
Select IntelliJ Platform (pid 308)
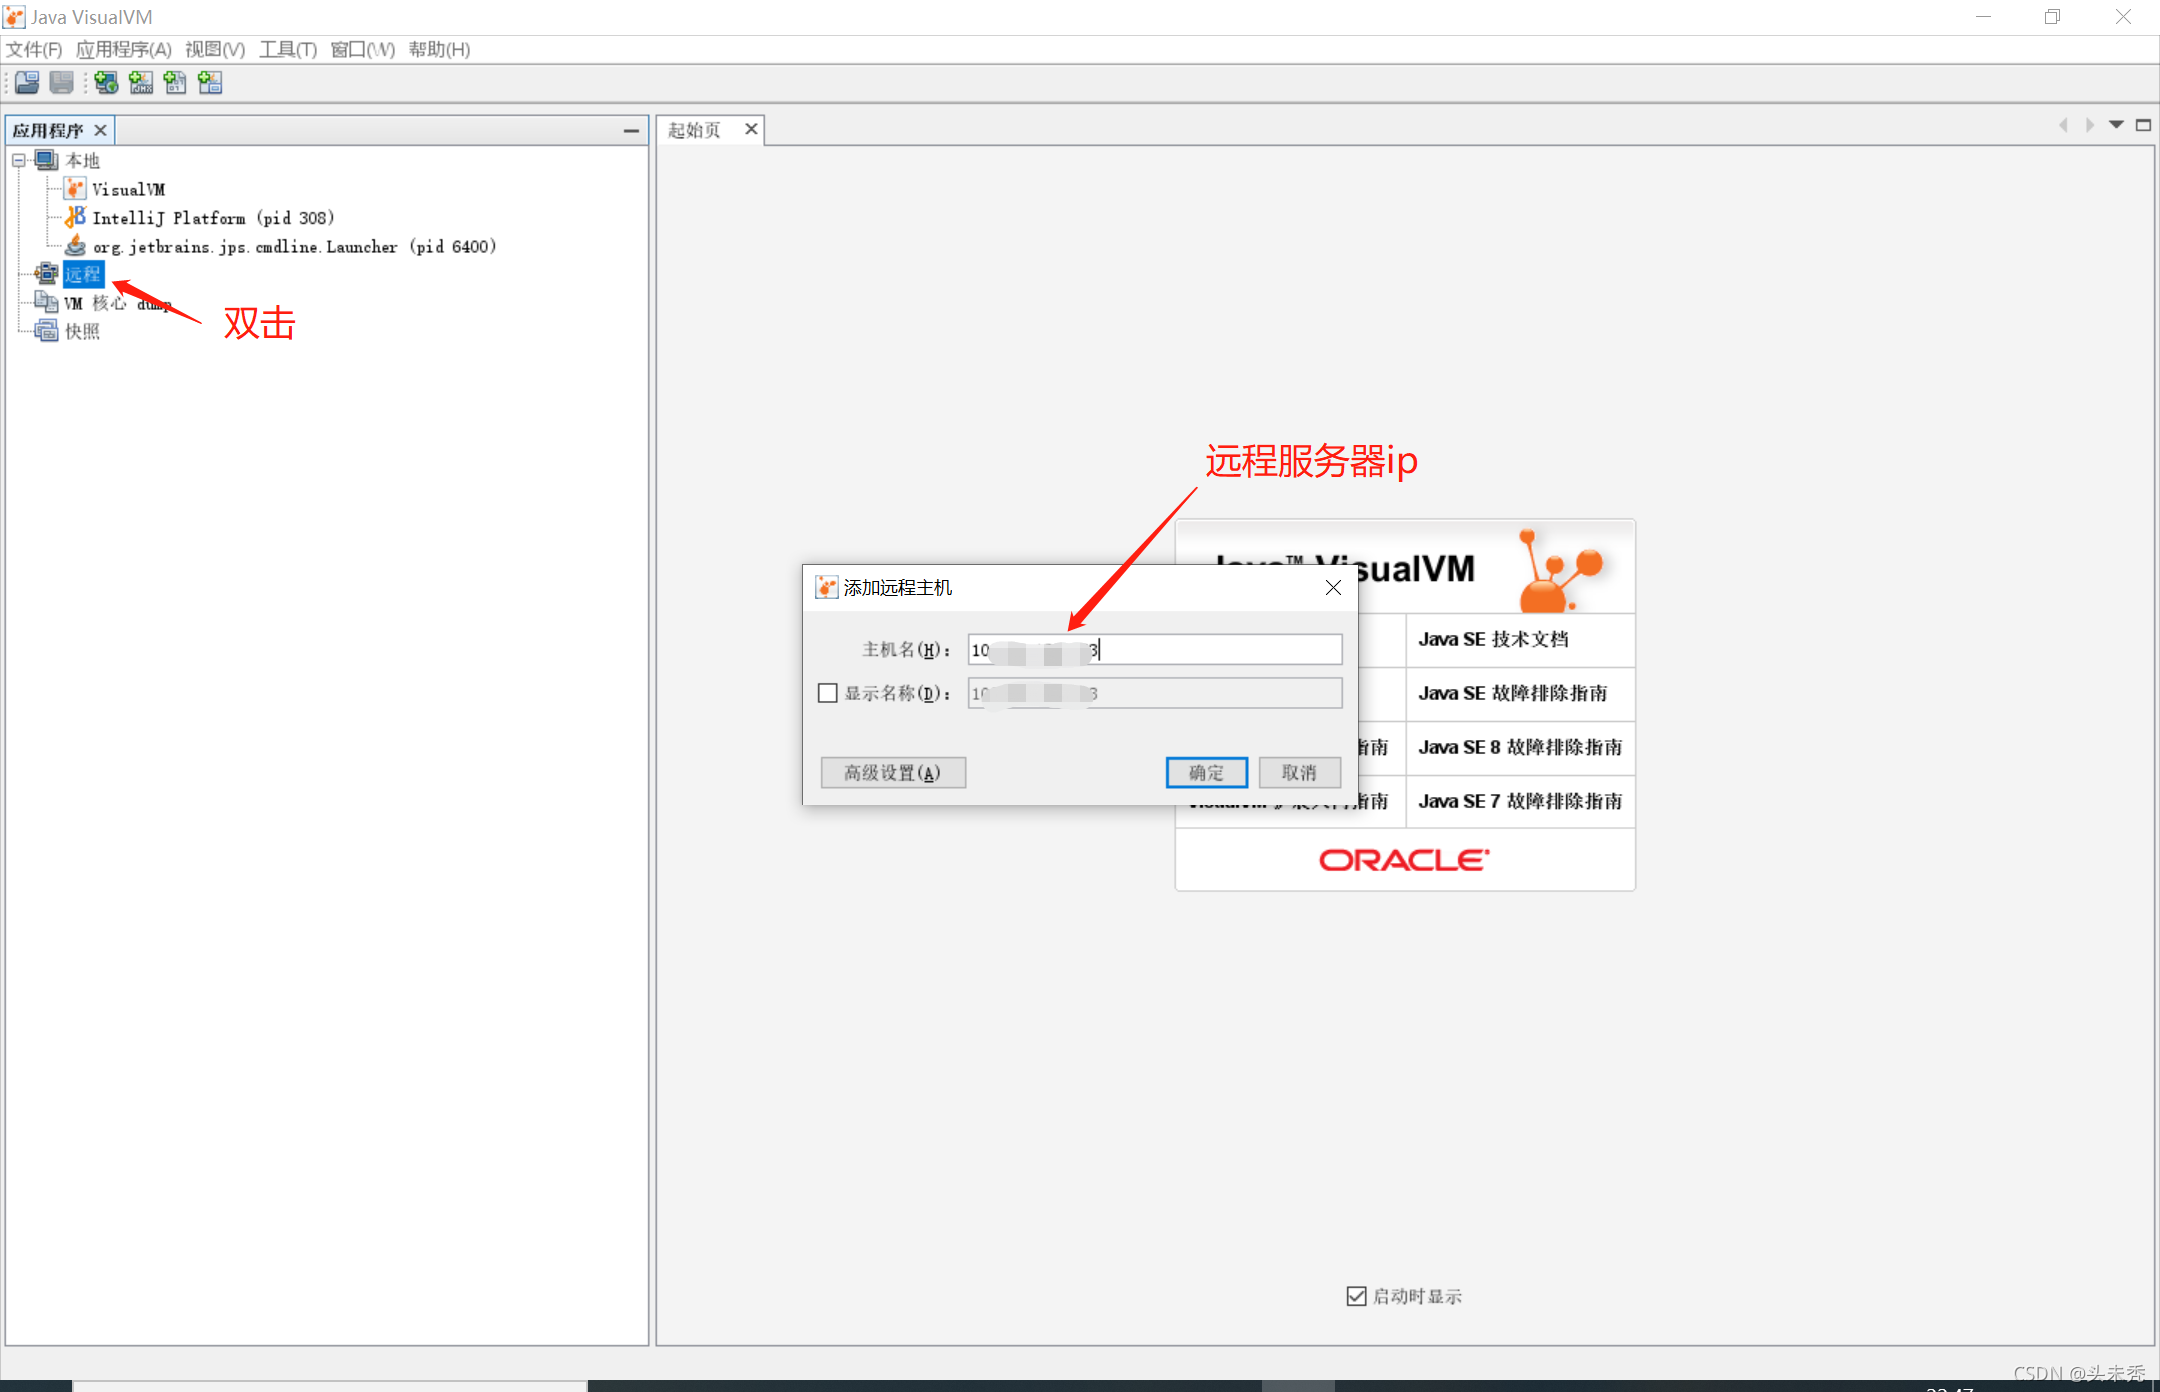click(x=213, y=217)
